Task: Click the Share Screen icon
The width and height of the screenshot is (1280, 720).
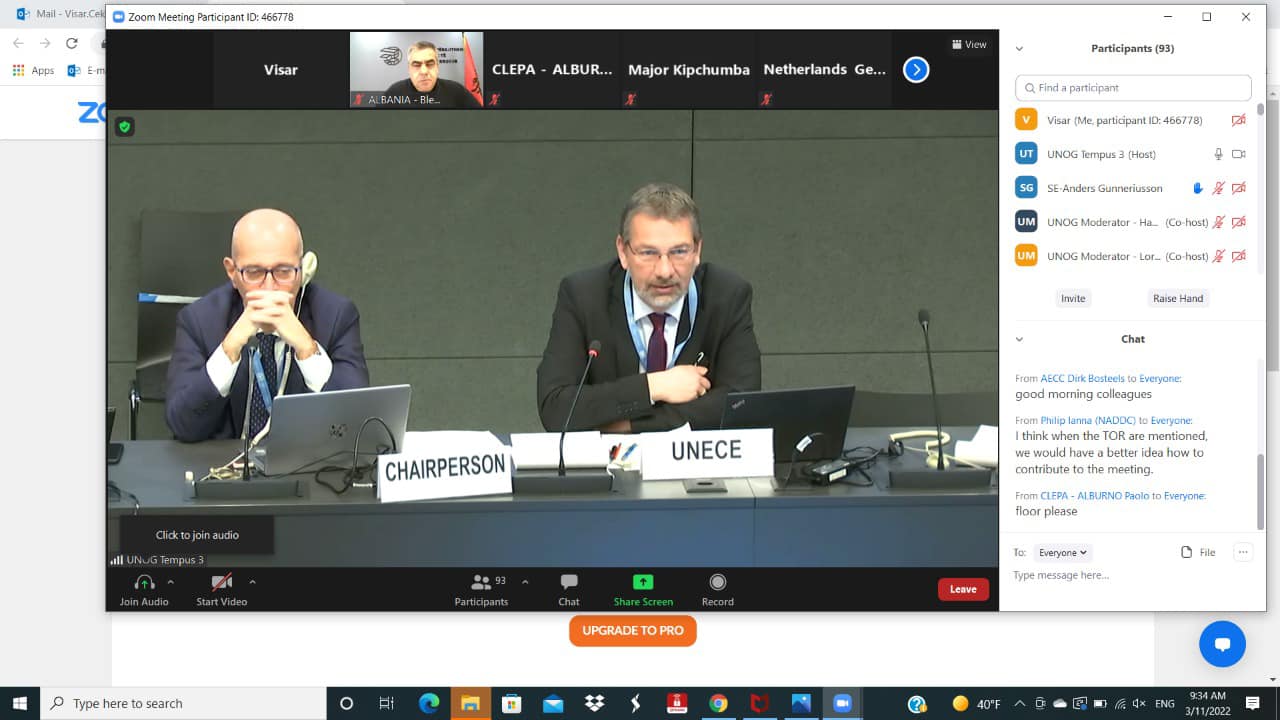Action: (x=643, y=583)
